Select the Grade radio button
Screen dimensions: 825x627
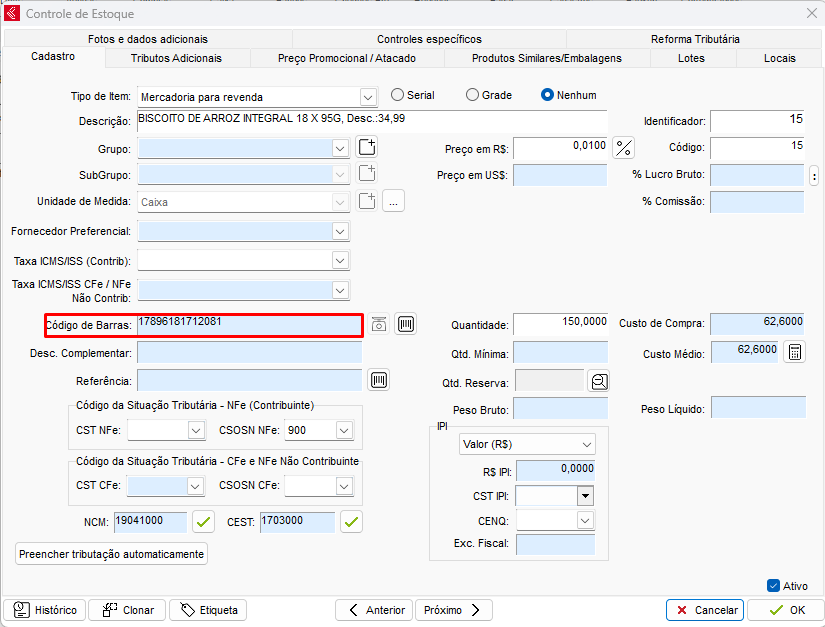coord(473,95)
